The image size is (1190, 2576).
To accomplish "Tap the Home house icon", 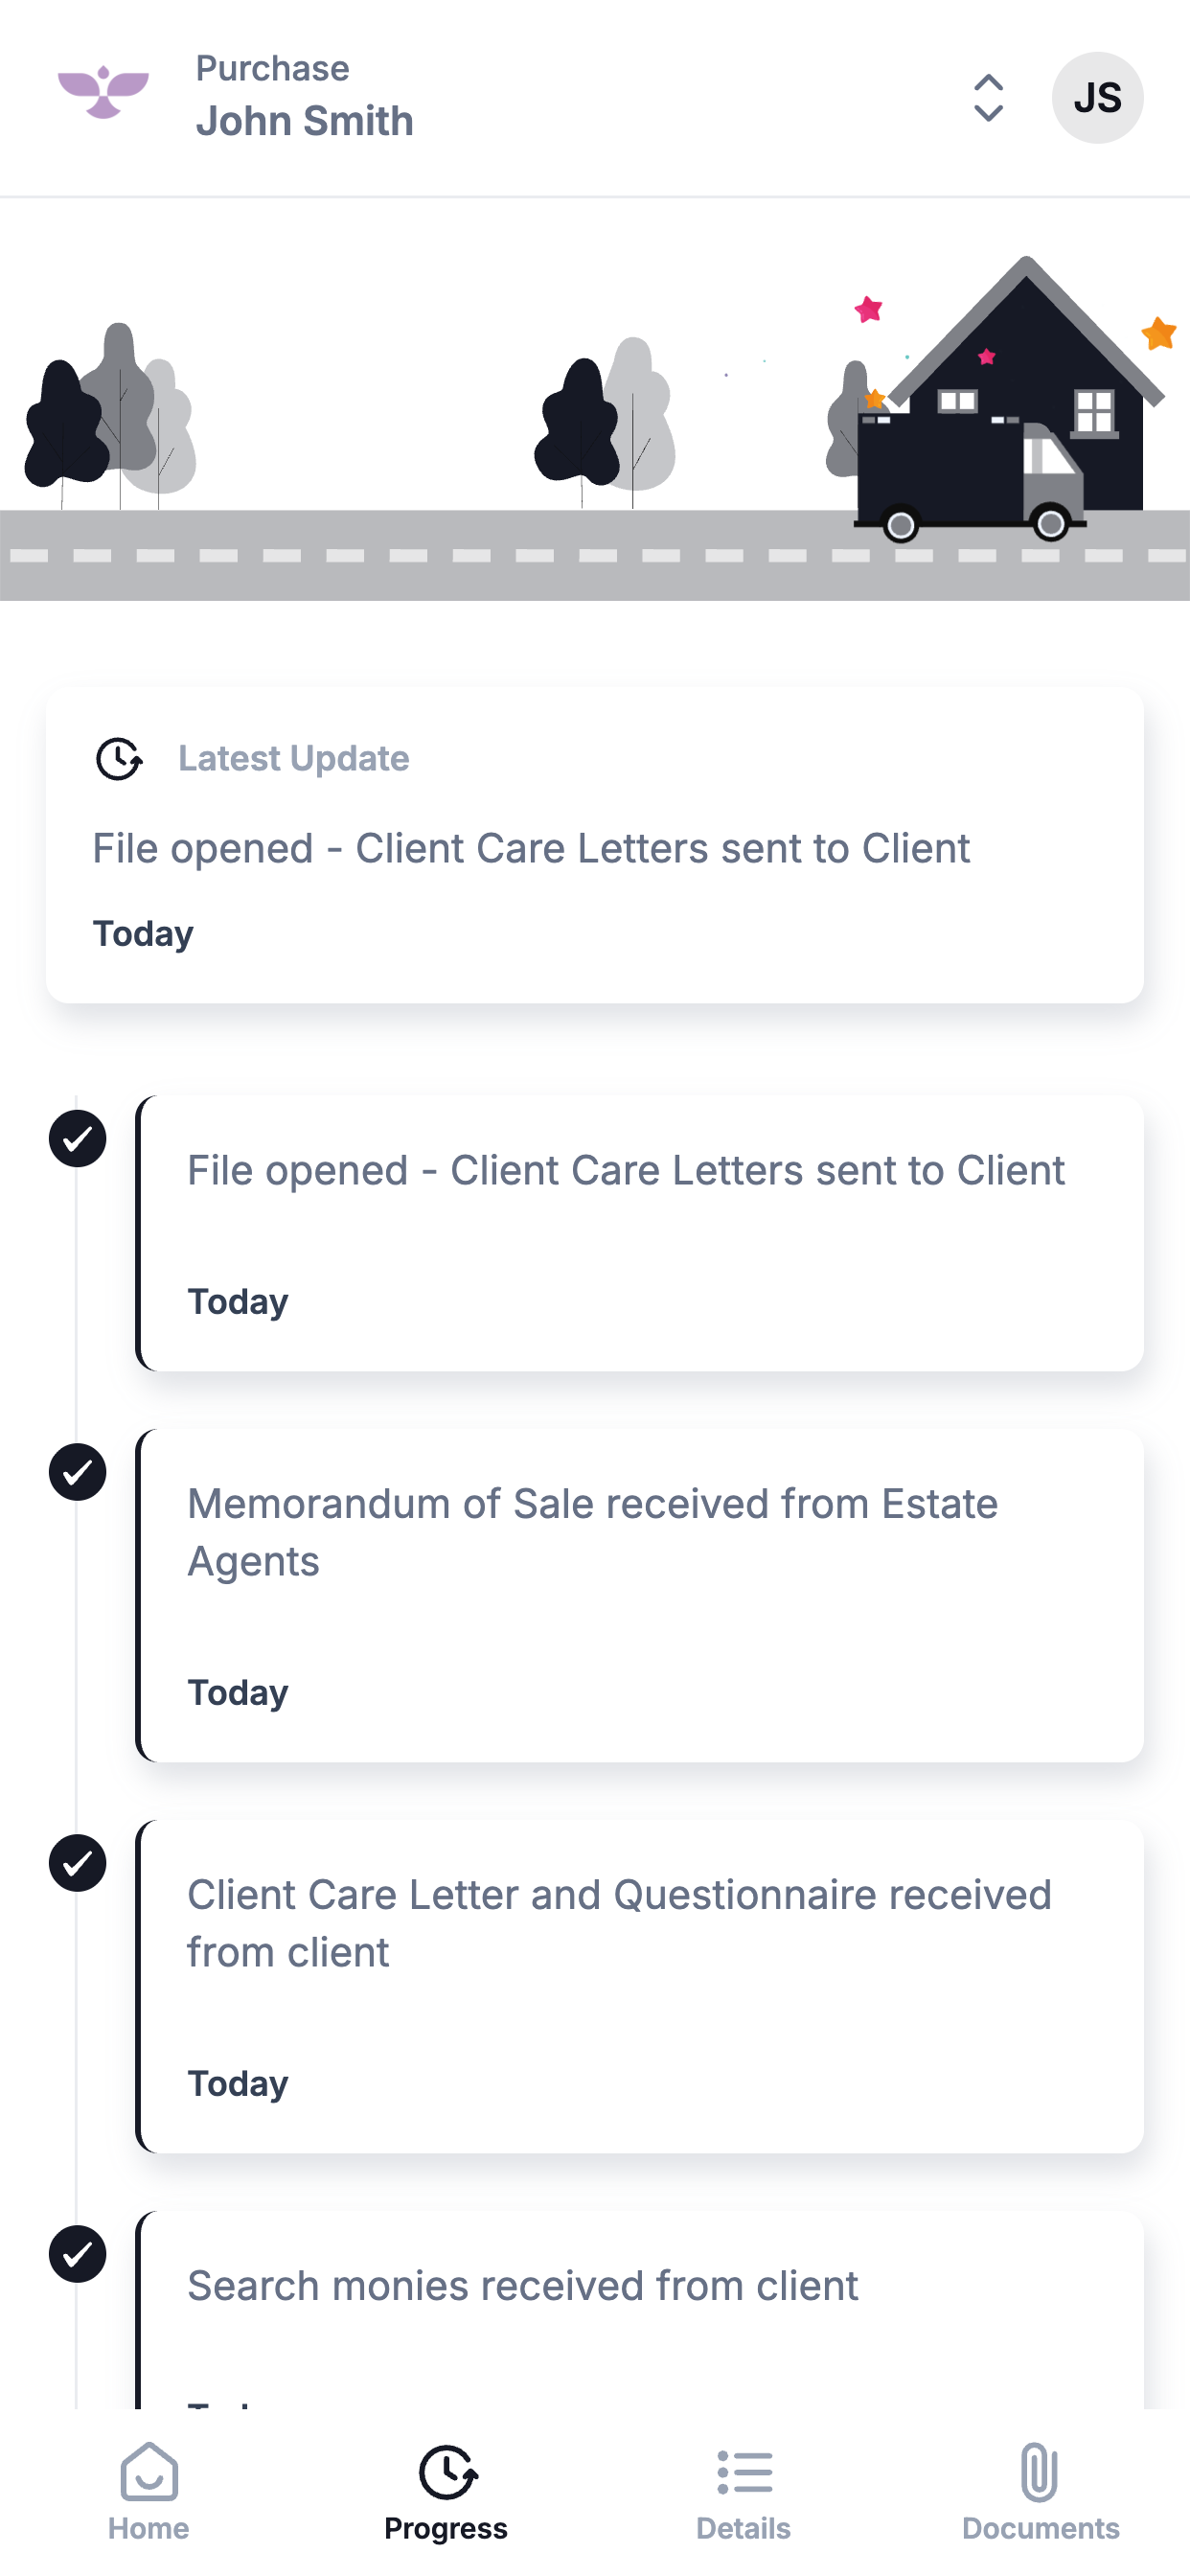I will click(x=149, y=2472).
